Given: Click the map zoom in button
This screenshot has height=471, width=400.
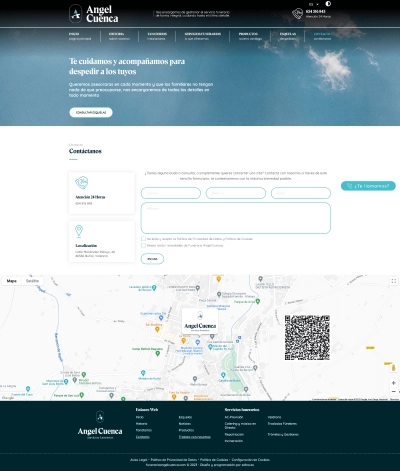Looking at the screenshot, I should [394, 383].
